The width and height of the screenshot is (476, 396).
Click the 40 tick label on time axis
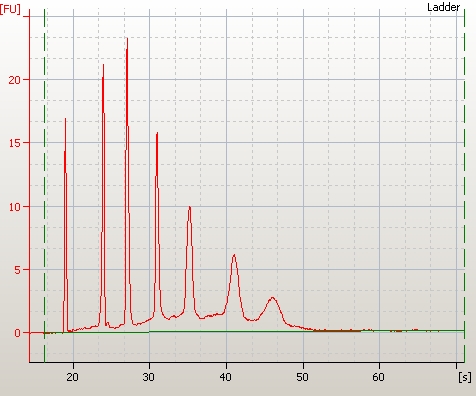click(225, 377)
